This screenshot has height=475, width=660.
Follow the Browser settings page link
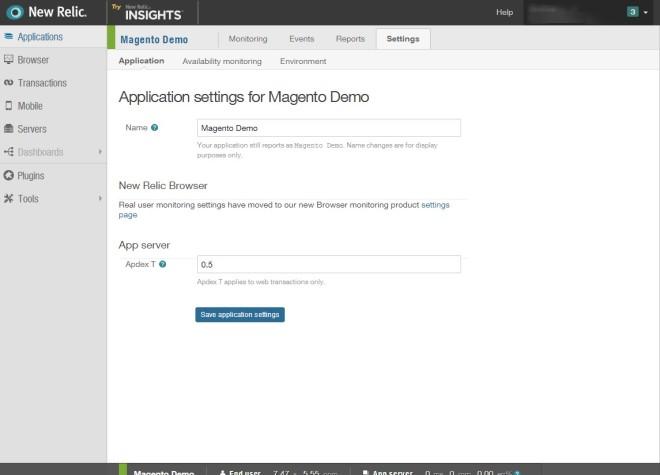[x=435, y=204]
